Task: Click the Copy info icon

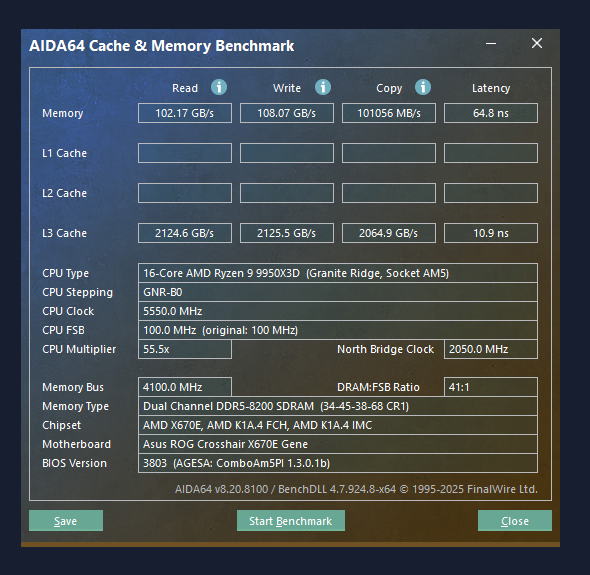Action: 423,87
